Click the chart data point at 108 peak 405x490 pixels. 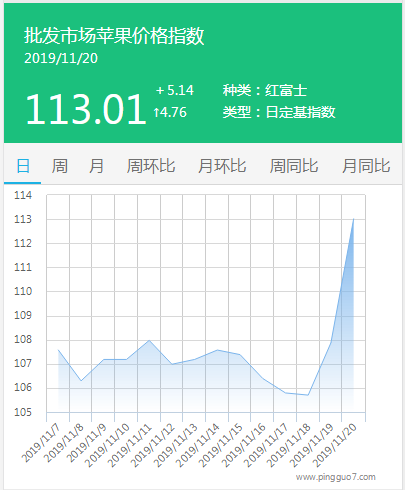coord(149,340)
